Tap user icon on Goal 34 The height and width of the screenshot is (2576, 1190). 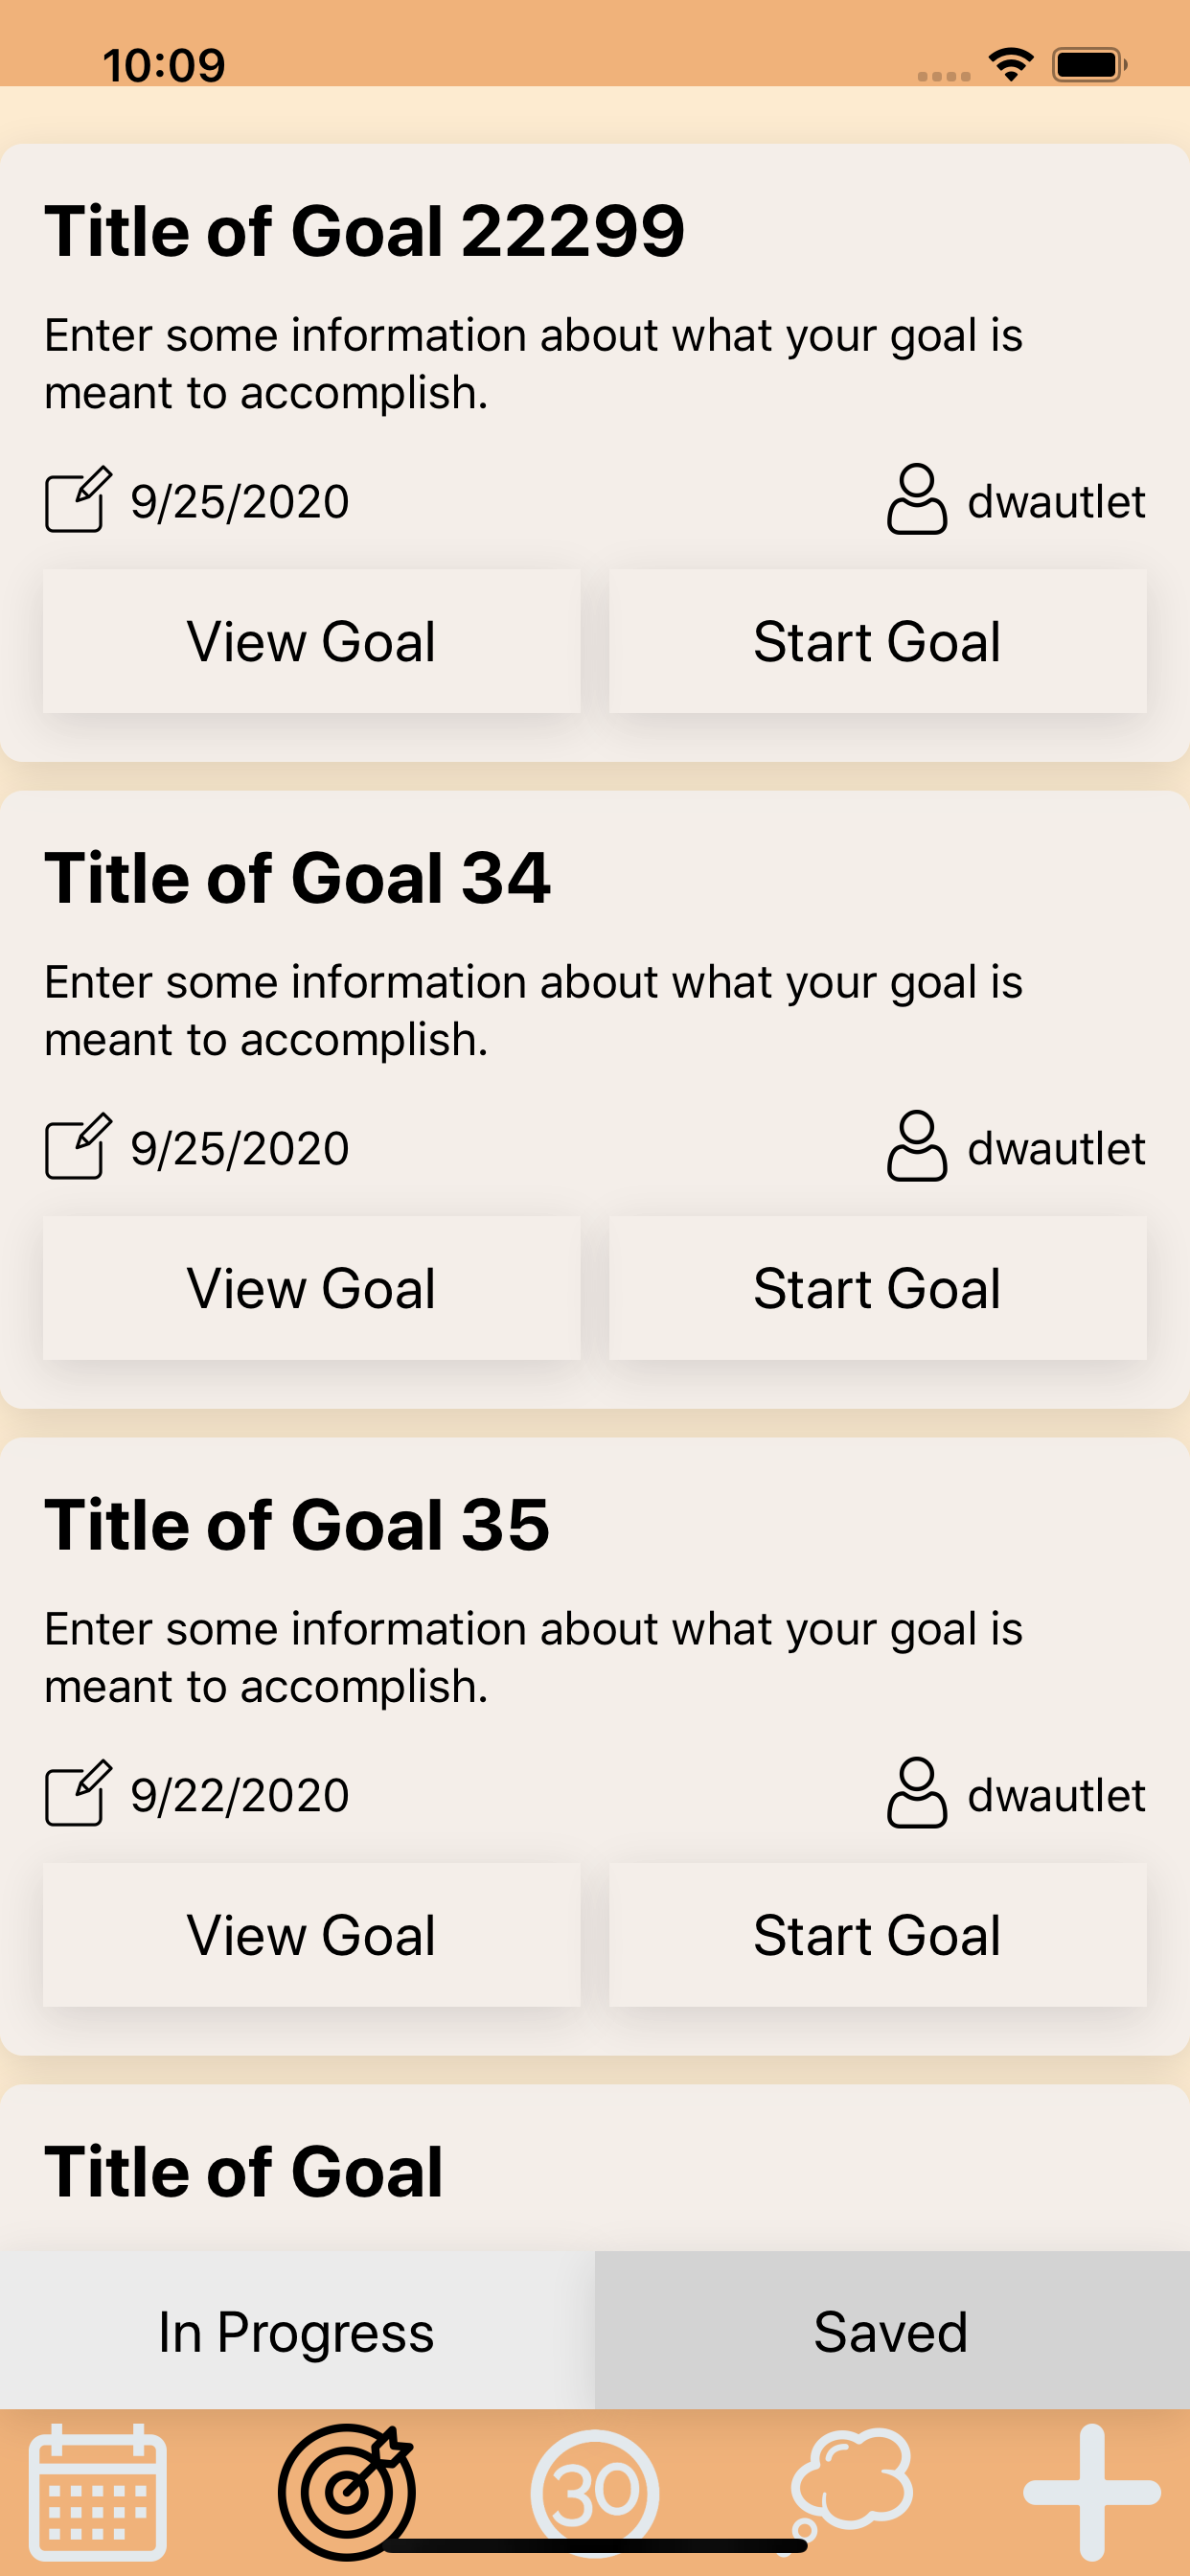[916, 1146]
